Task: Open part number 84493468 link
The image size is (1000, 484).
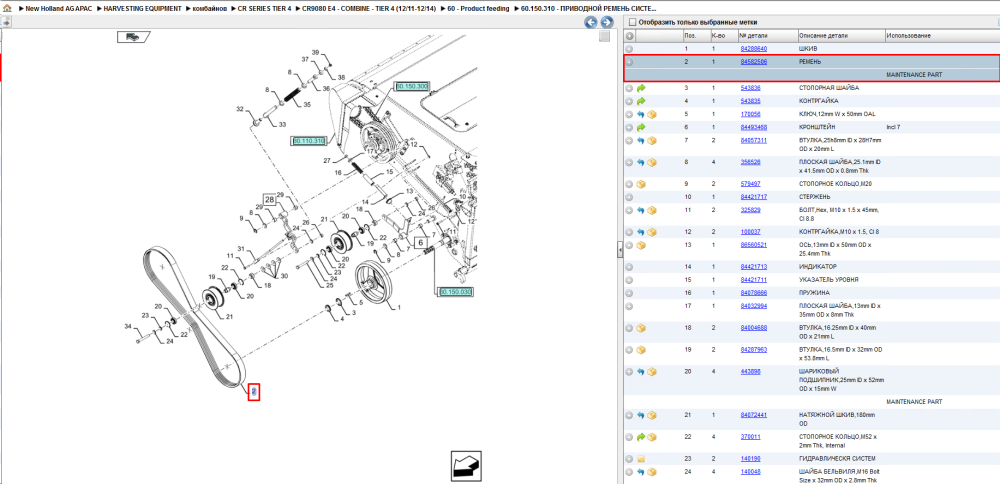Action: coord(754,128)
